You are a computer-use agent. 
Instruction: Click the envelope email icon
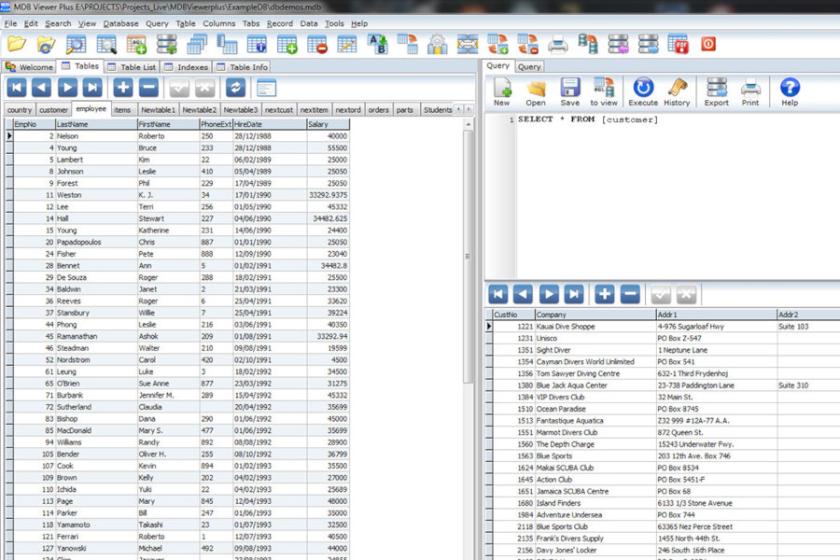click(467, 44)
